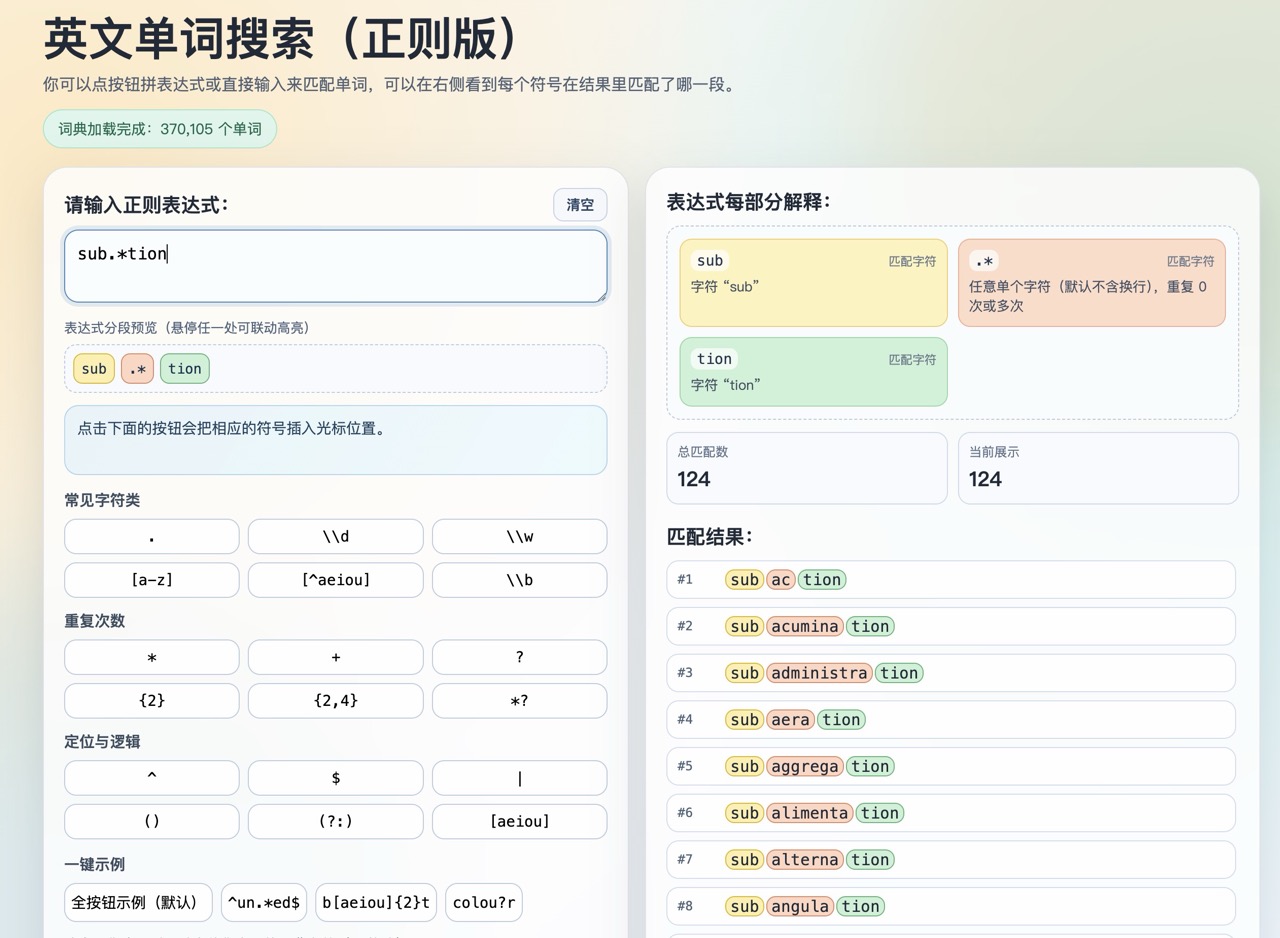
Task: Insert the {2,4} range quantifier button
Action: 335,701
